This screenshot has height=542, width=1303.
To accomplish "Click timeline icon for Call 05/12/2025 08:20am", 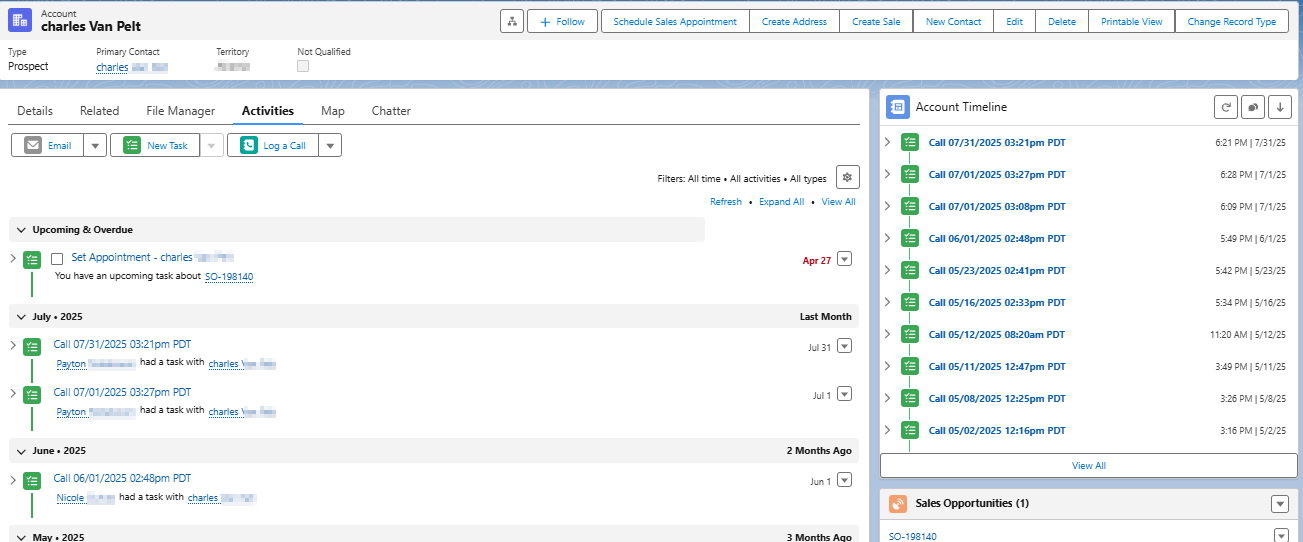I will click(909, 334).
